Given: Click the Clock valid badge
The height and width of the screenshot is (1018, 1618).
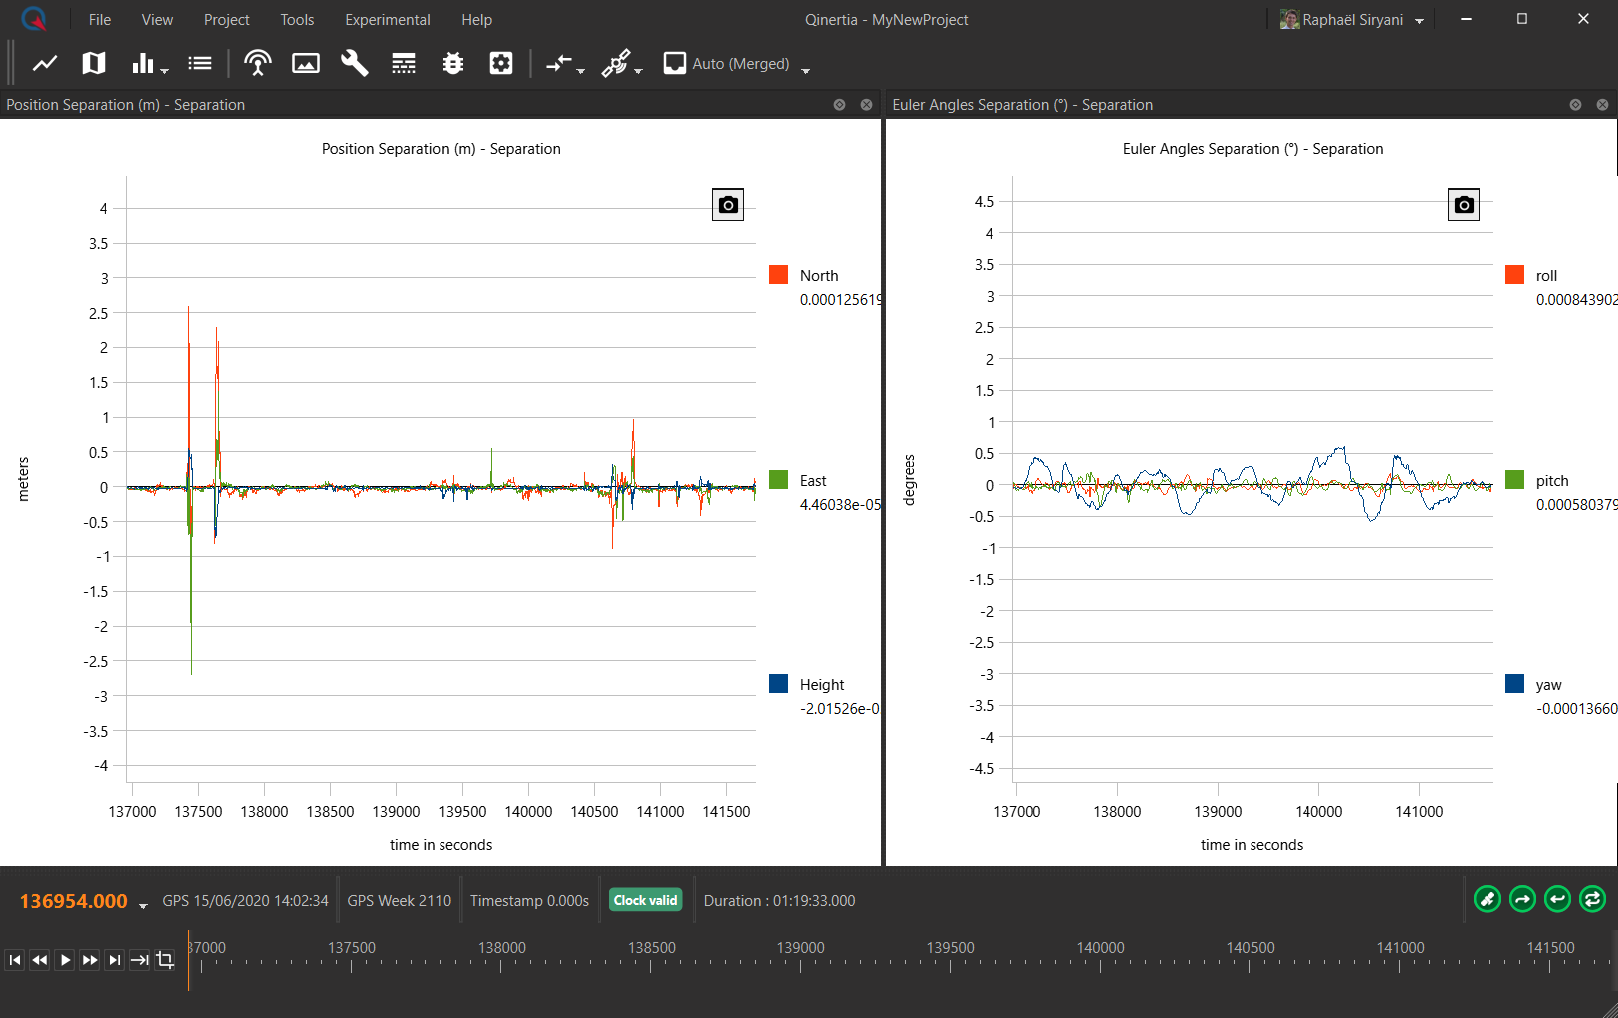Looking at the screenshot, I should 645,900.
